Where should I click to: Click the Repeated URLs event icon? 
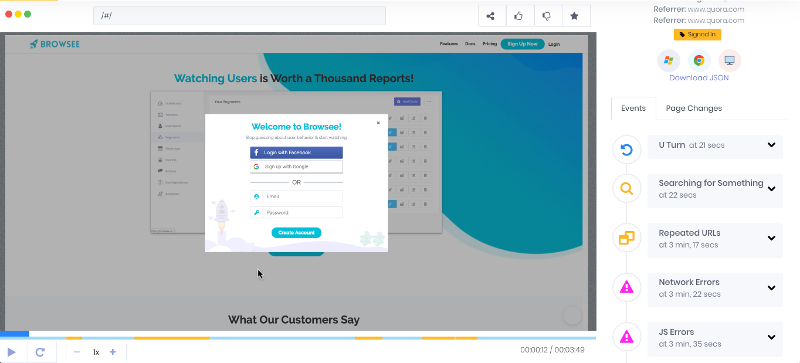coord(627,238)
